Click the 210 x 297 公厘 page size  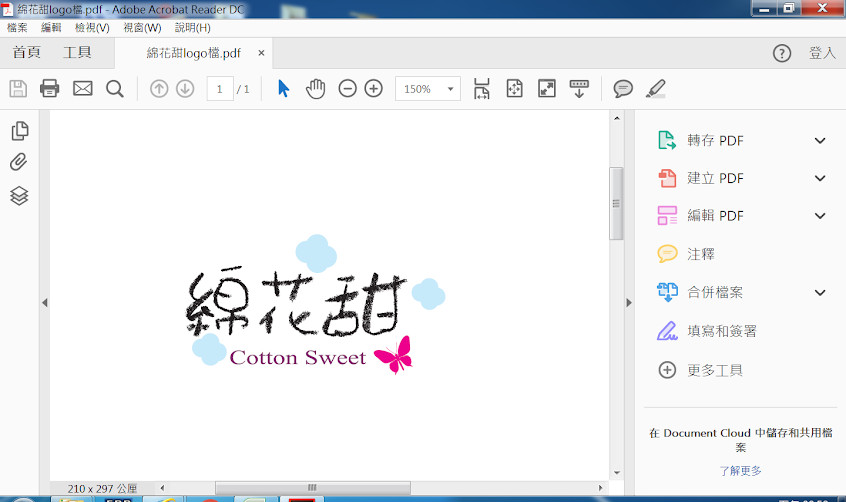coord(102,489)
